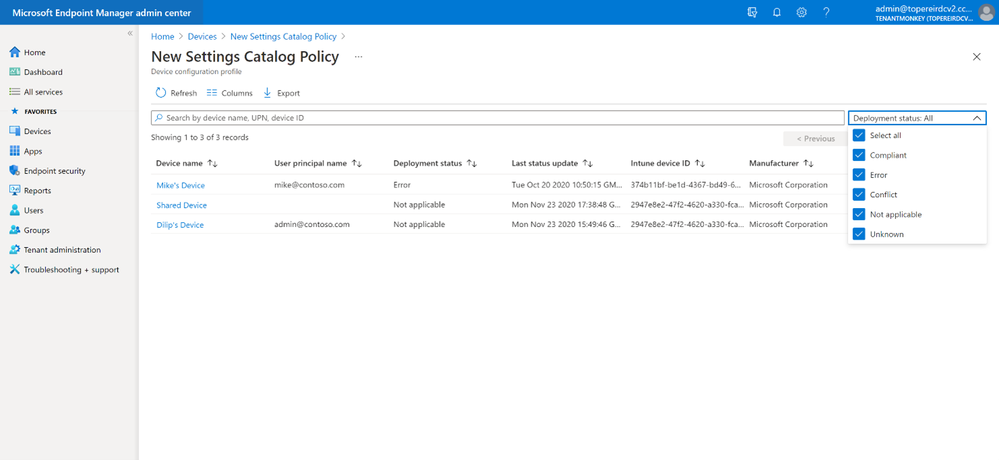The width and height of the screenshot is (999, 460).
Task: Click the Mon Nov 23 2020 17:38:48 cell
Action: (566, 205)
